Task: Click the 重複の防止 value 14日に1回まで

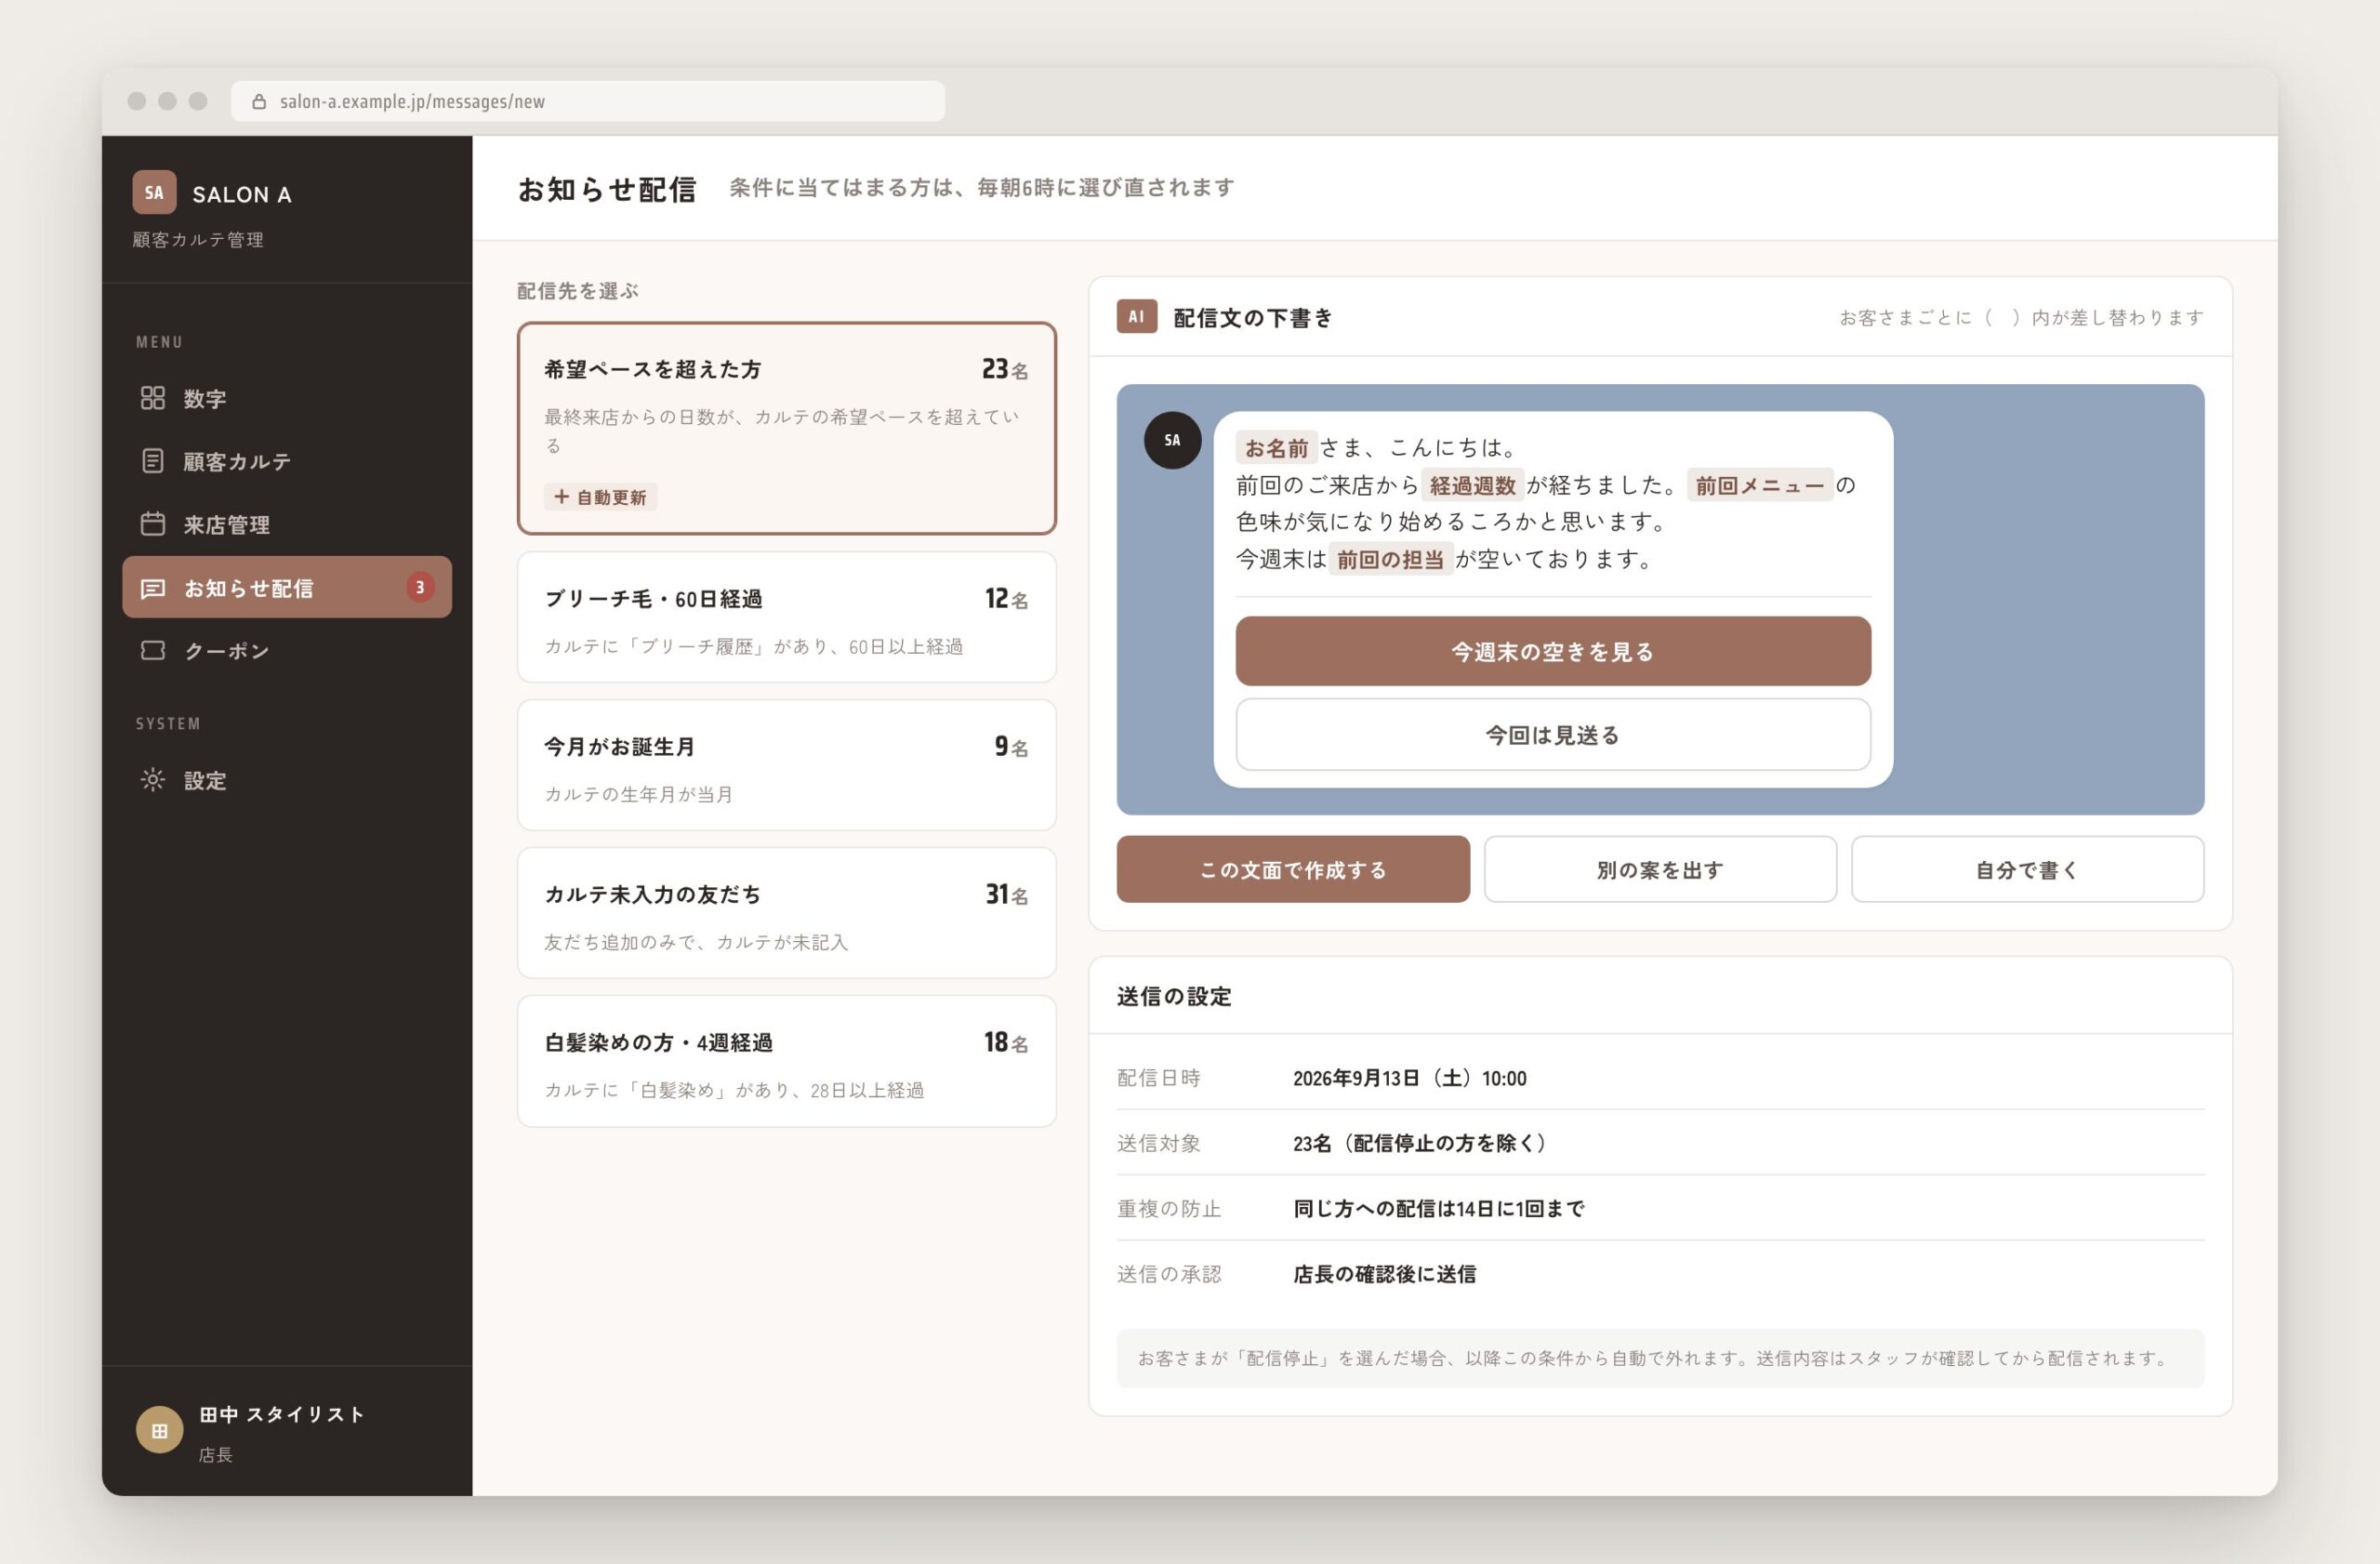Action: click(1438, 1208)
